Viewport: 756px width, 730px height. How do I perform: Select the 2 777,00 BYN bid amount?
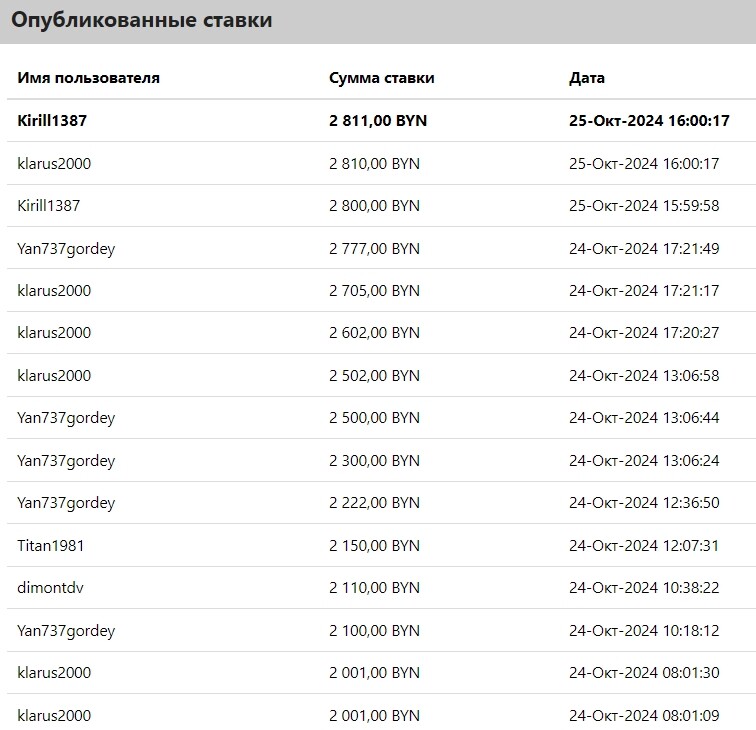[x=374, y=248]
